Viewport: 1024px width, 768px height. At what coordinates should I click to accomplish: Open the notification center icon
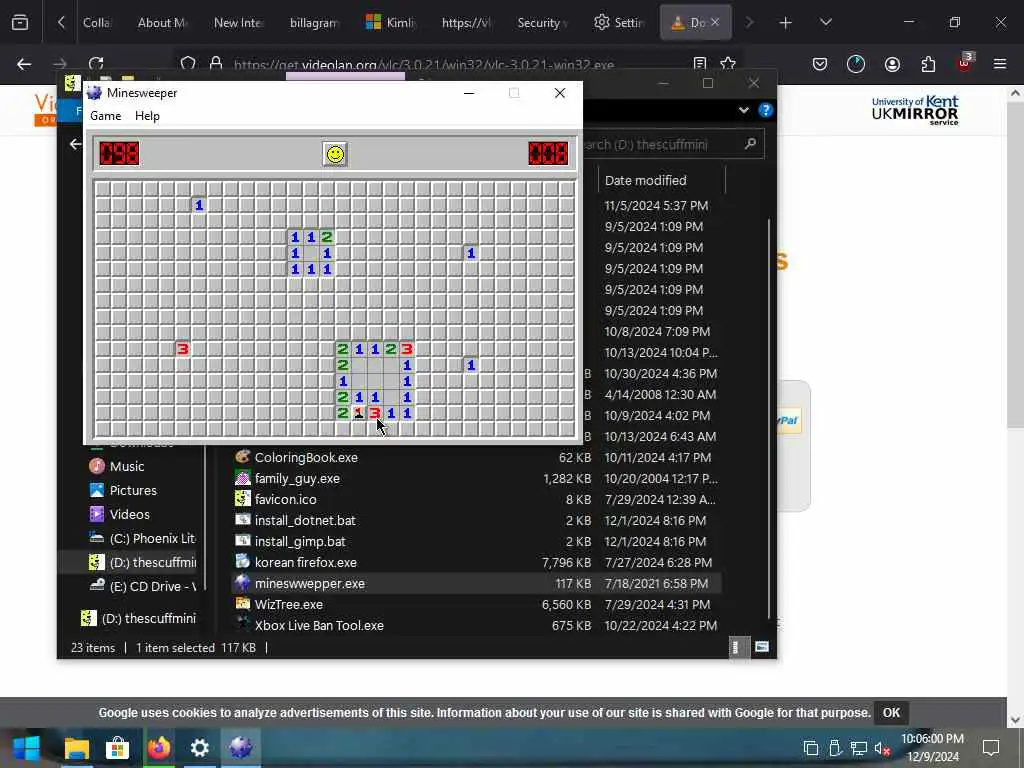[991, 748]
